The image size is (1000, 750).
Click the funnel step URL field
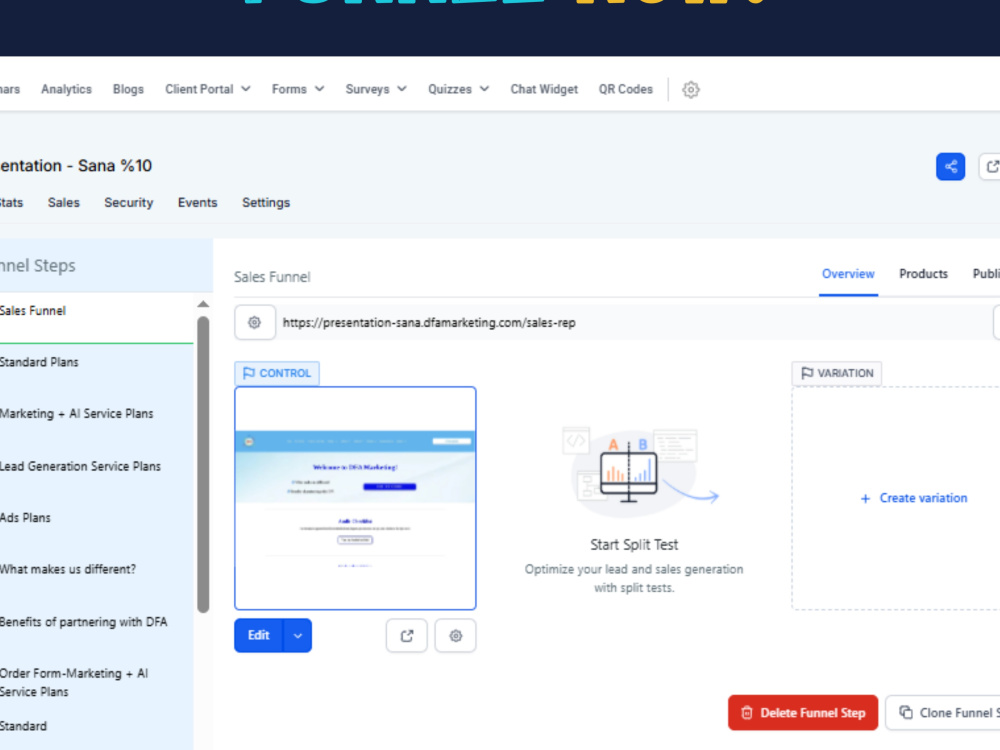click(x=635, y=323)
